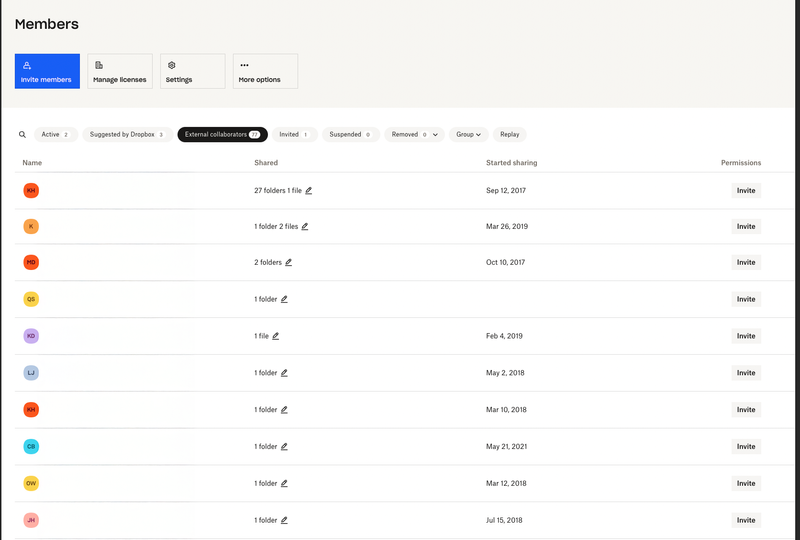Screen dimensions: 800x540
Task: Click the search magnifier icon
Action: [x=23, y=134]
